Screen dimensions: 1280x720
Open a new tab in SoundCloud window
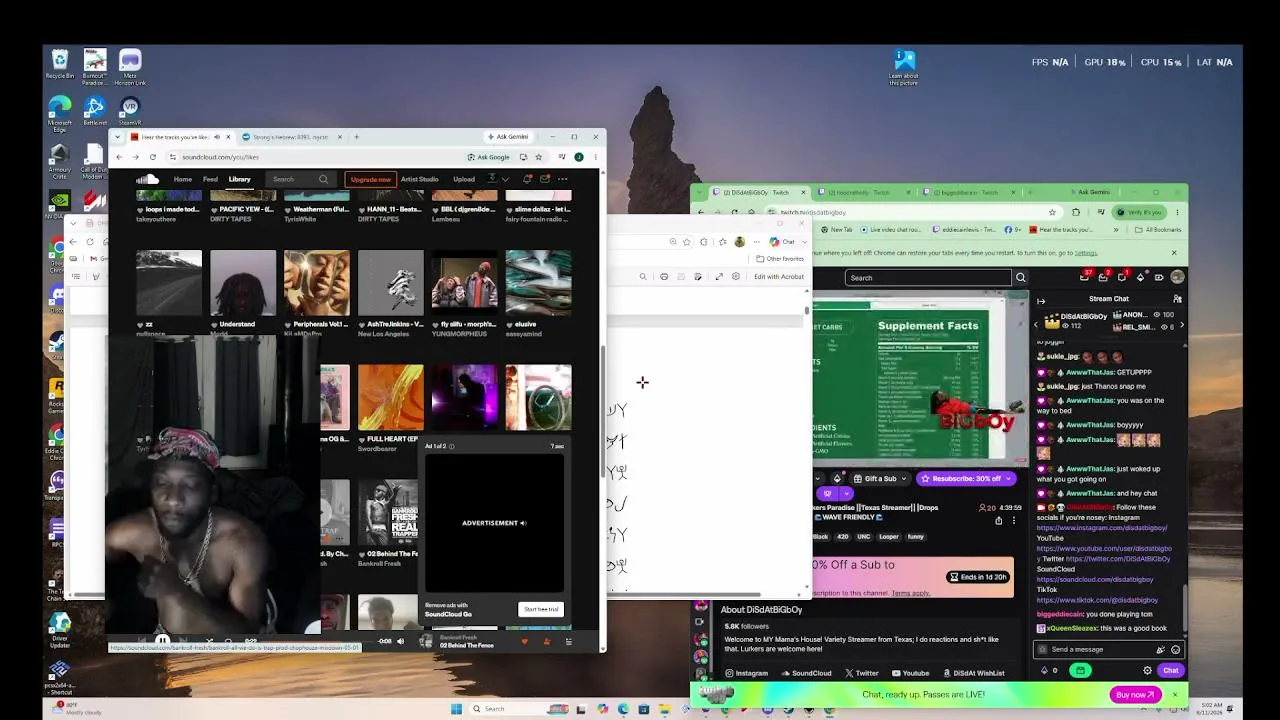point(356,137)
